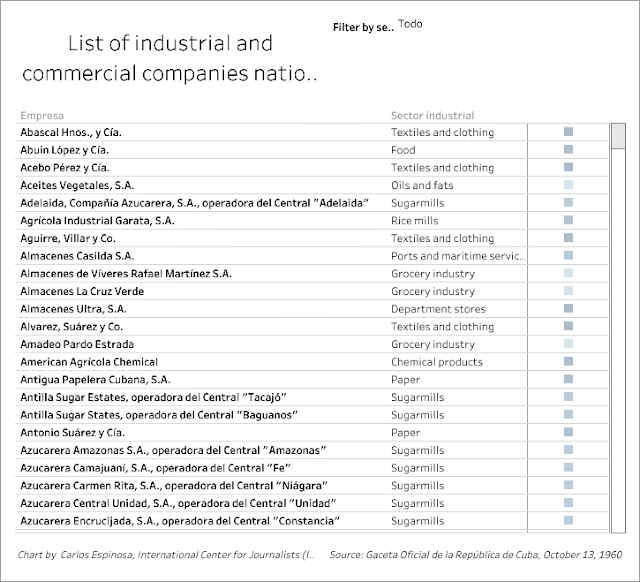The image size is (640, 582).
Task: Click Aceites Vegetales, S.A. company name
Action: tap(77, 185)
